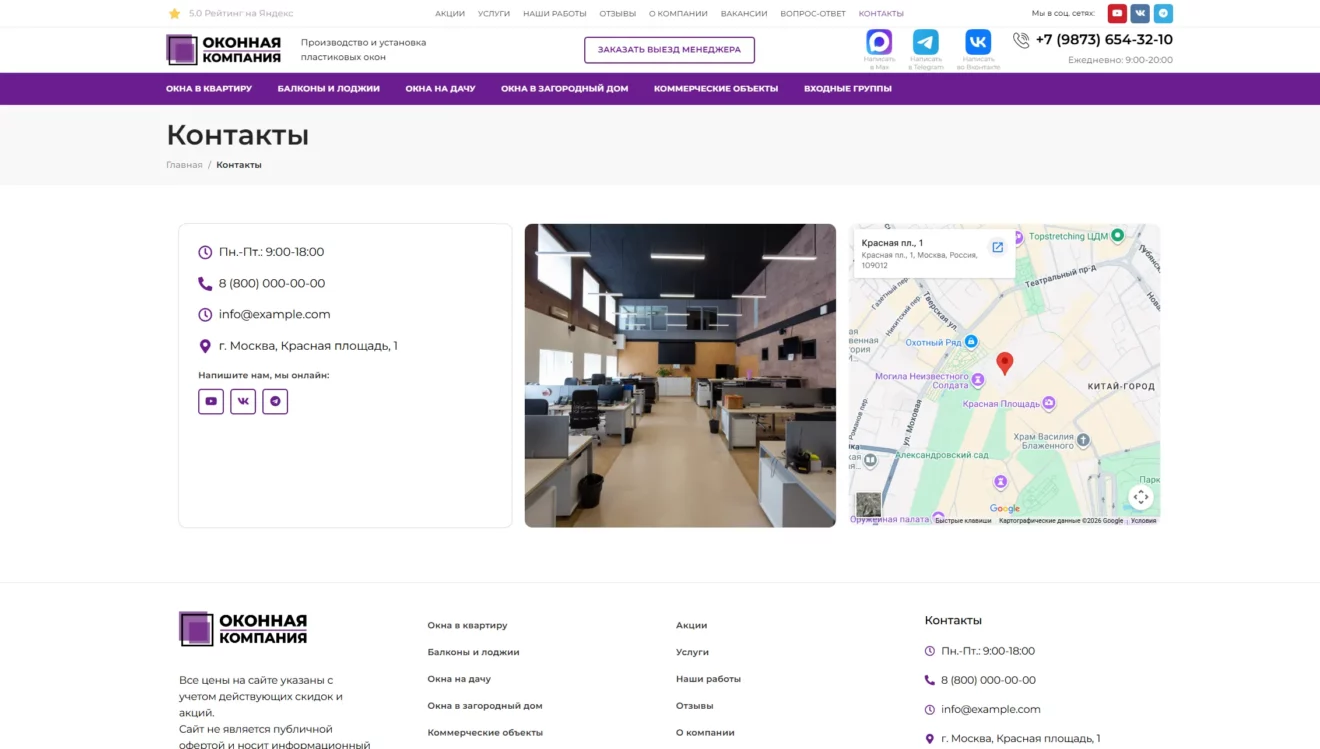Click Оконная Компания footer logo
This screenshot has width=1320, height=749.
[x=243, y=629]
